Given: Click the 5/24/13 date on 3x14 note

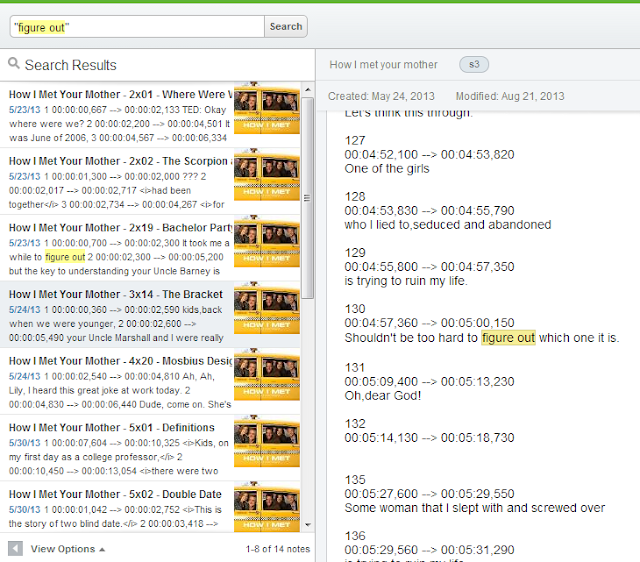Looking at the screenshot, I should coord(24,310).
